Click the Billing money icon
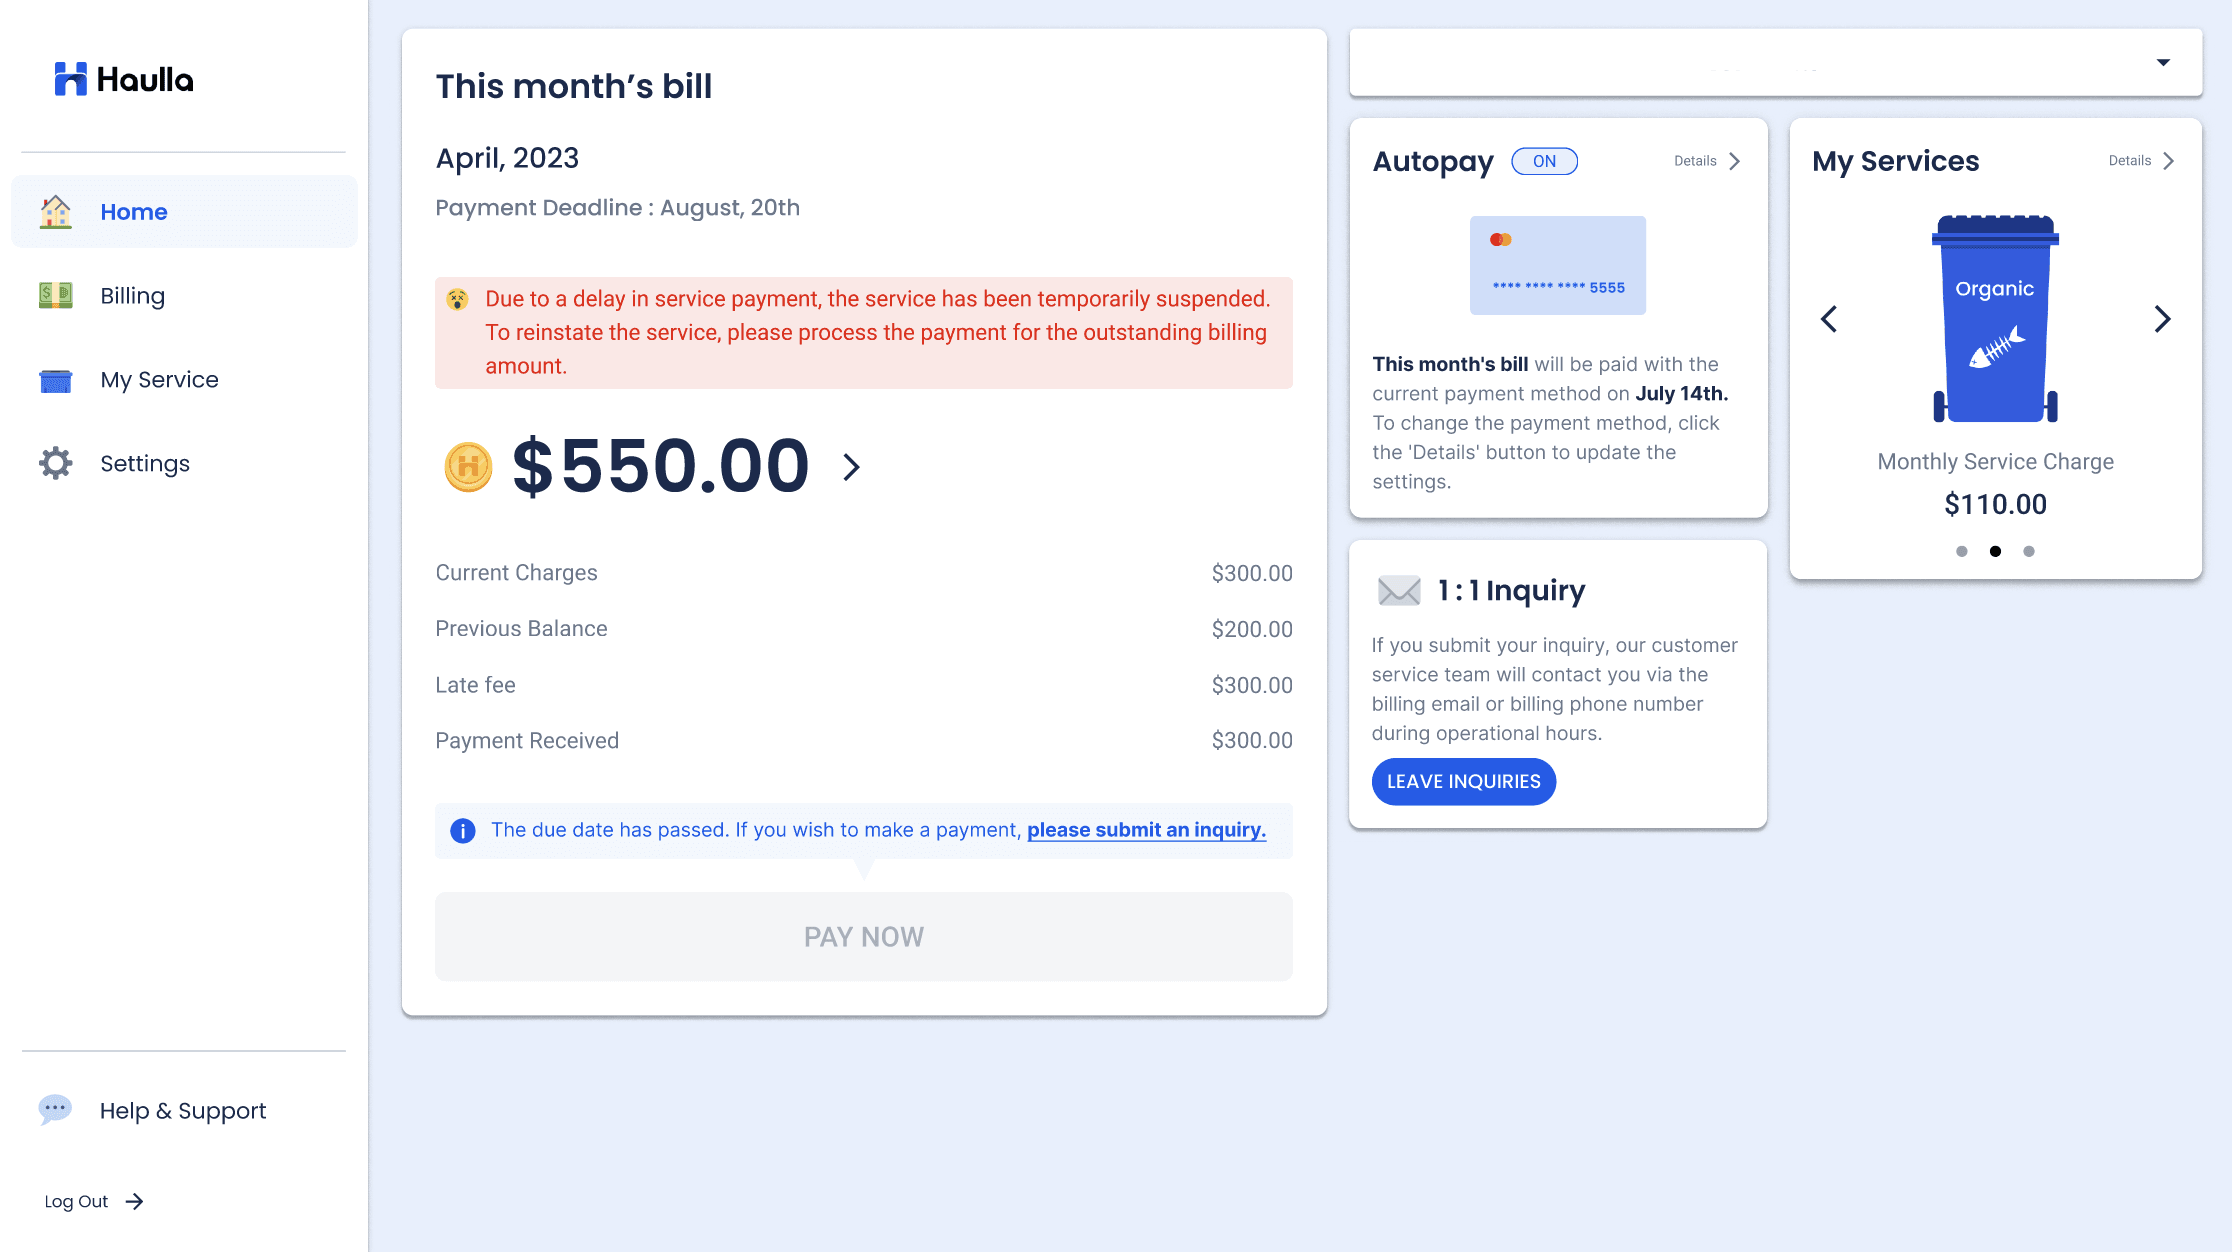2232x1252 pixels. point(56,296)
